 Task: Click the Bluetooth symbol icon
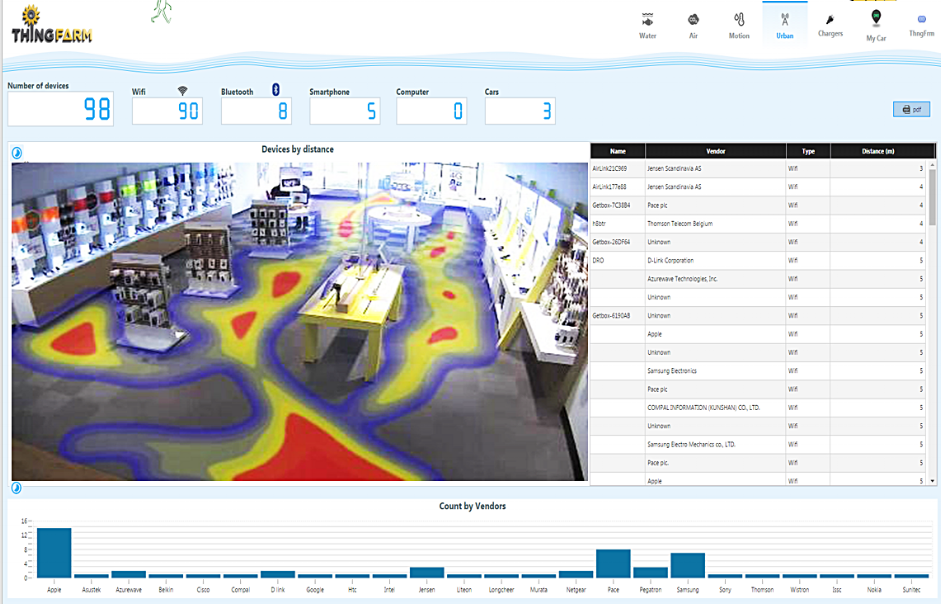[x=276, y=89]
